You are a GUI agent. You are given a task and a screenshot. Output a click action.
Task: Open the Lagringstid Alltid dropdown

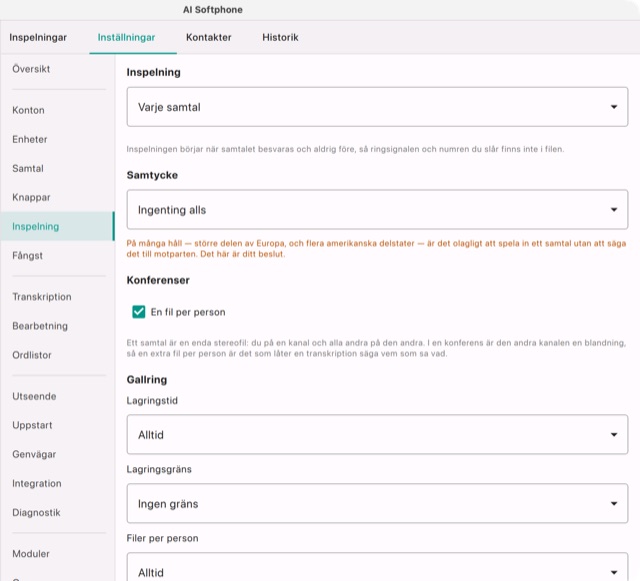pos(377,434)
